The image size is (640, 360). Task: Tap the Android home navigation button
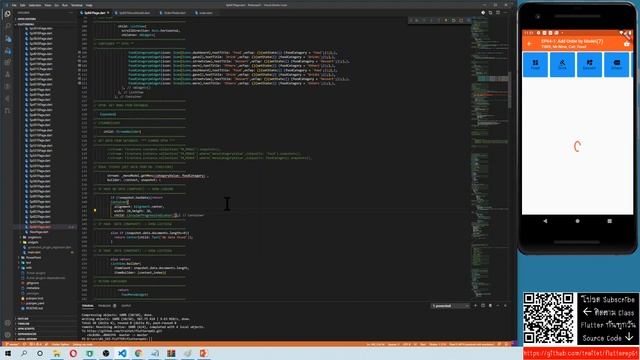tap(577, 221)
